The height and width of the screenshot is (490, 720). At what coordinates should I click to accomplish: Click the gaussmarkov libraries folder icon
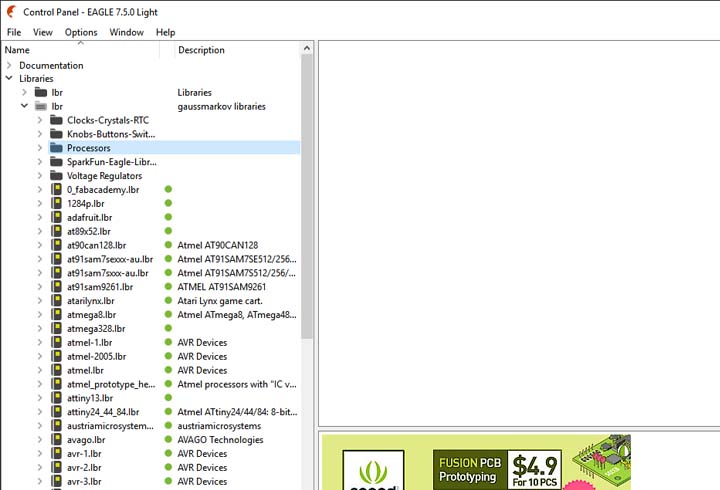41,107
